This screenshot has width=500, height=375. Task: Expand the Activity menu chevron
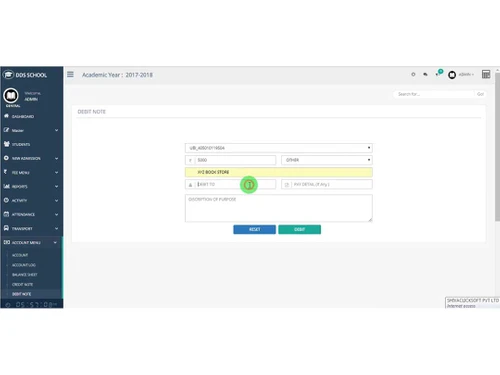(56, 200)
